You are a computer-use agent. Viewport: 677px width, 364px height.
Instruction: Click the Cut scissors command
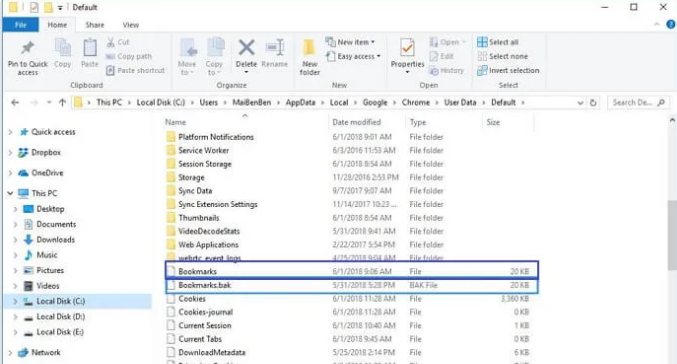click(x=118, y=42)
